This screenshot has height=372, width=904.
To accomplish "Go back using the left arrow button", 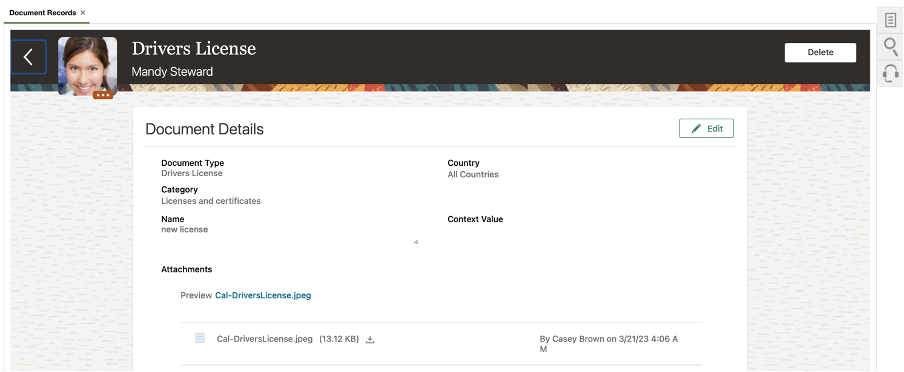I will pos(28,57).
